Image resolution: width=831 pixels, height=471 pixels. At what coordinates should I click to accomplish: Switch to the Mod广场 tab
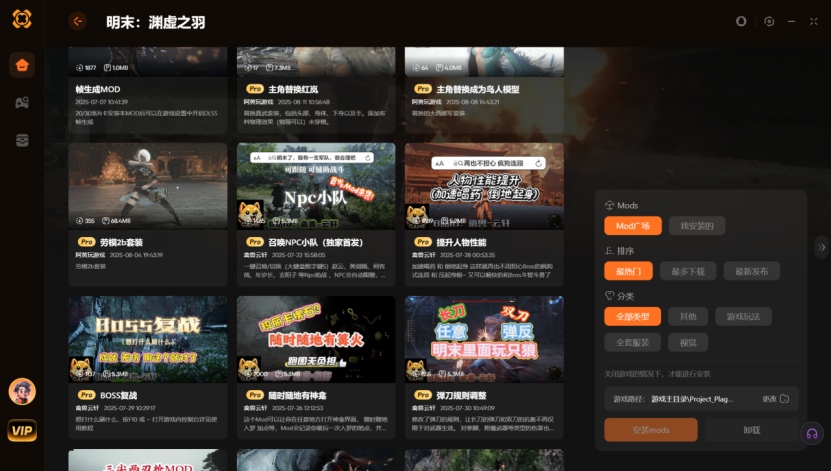(x=633, y=226)
